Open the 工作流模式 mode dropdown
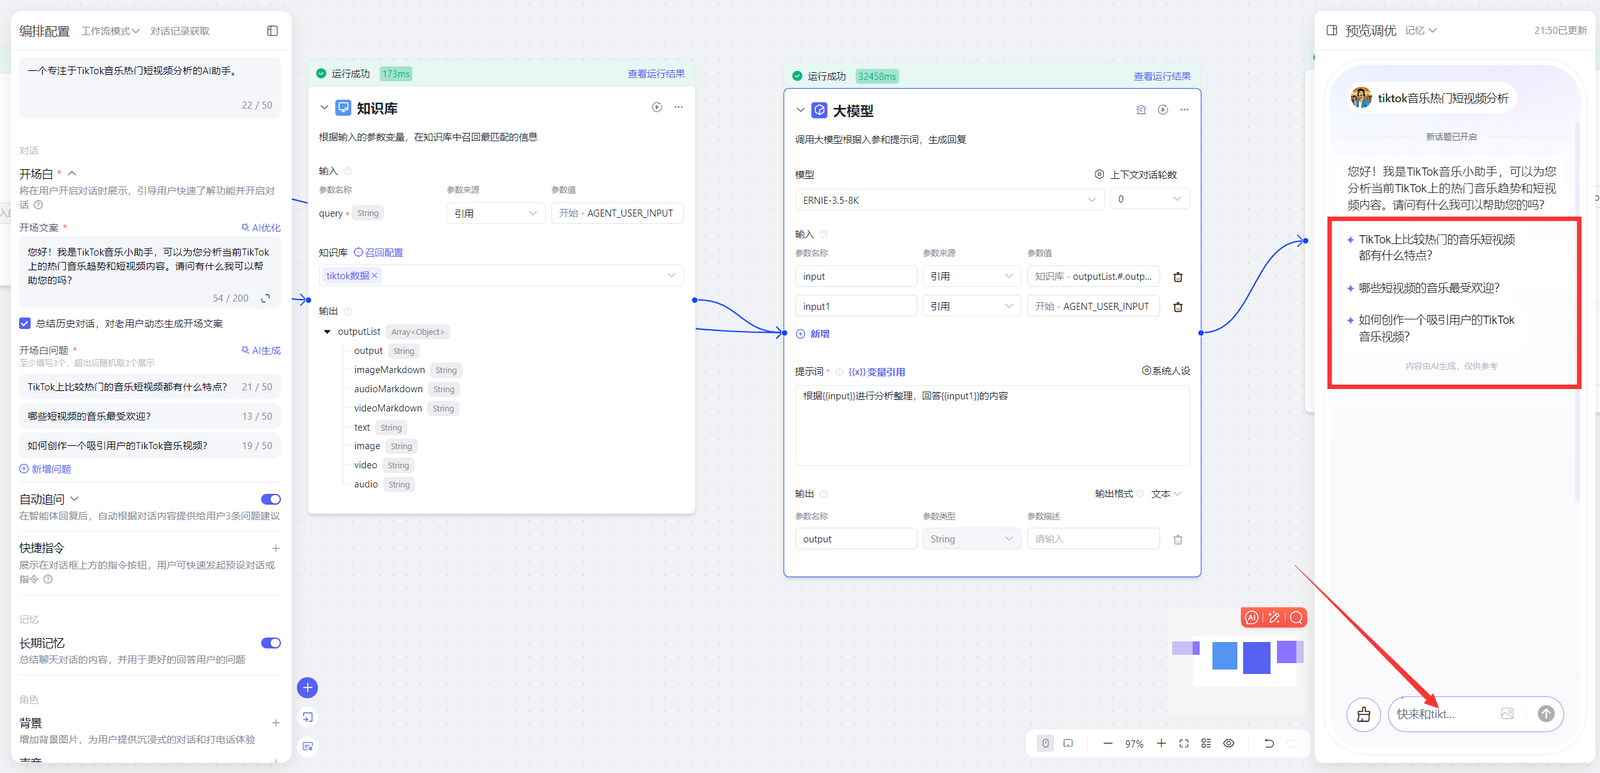 pos(110,31)
